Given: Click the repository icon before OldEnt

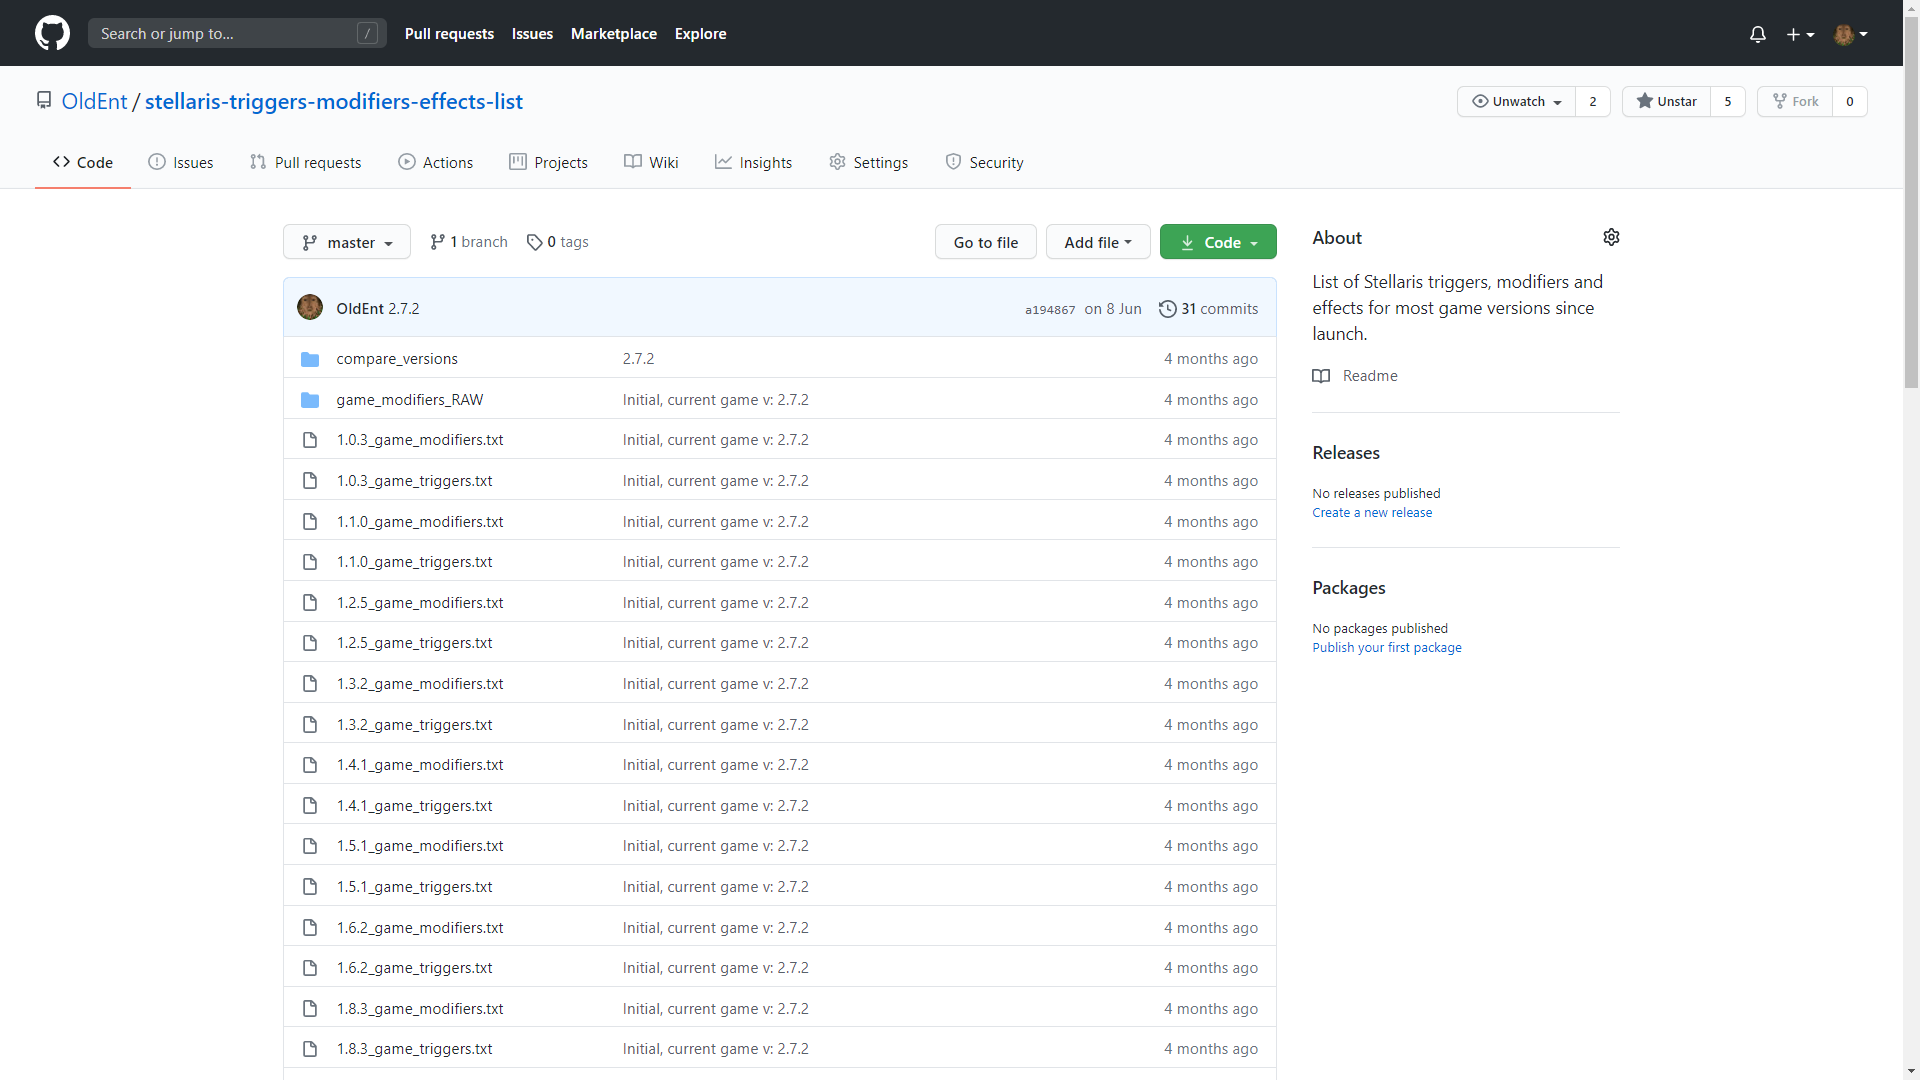Looking at the screenshot, I should click(43, 101).
